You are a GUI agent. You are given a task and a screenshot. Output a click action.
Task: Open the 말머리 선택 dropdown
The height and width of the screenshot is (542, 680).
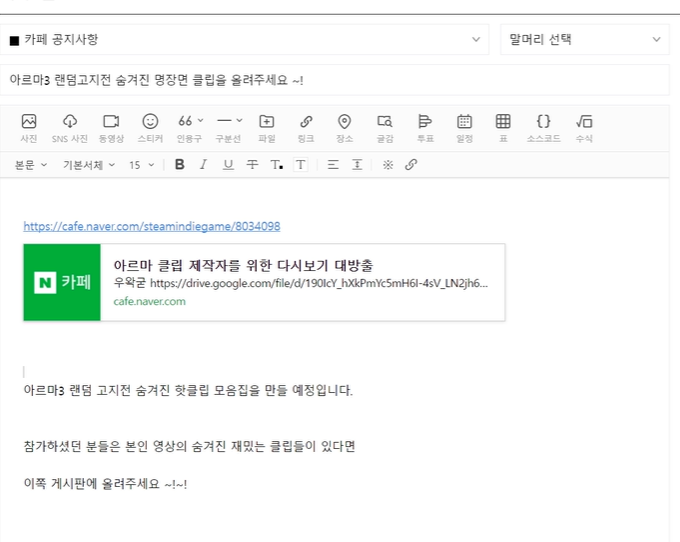tap(585, 39)
